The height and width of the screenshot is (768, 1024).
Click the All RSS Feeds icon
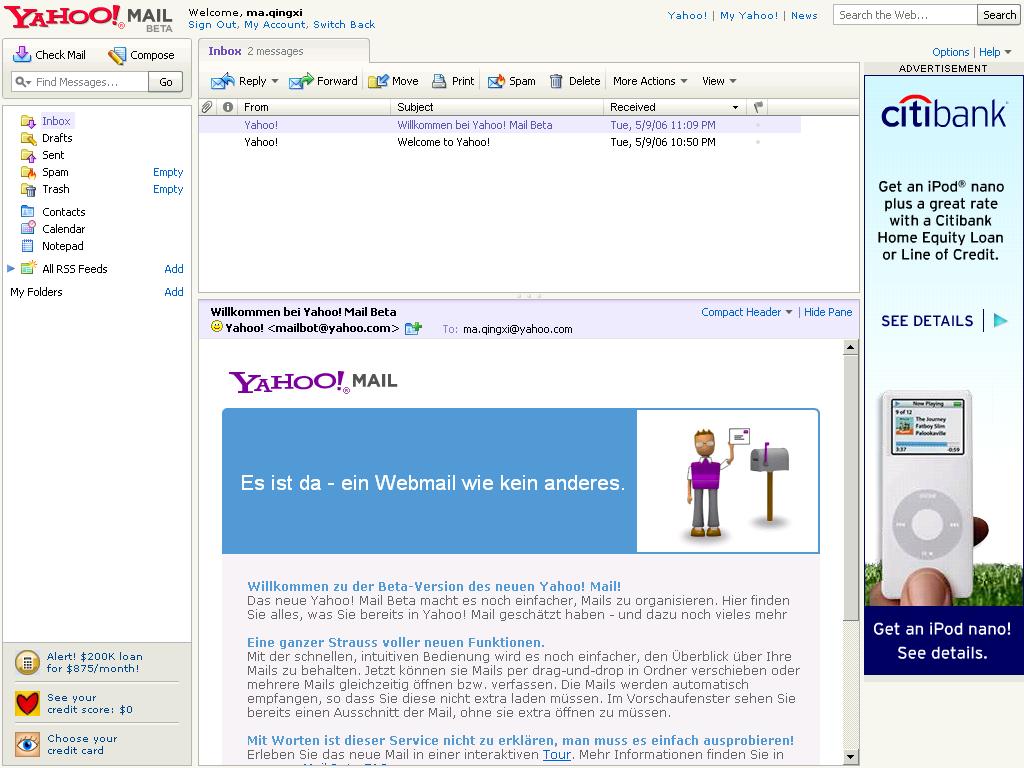[x=28, y=268]
